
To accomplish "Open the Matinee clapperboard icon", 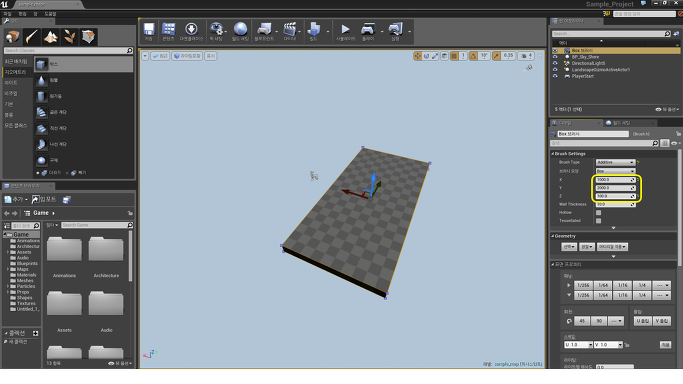I will tap(290, 31).
